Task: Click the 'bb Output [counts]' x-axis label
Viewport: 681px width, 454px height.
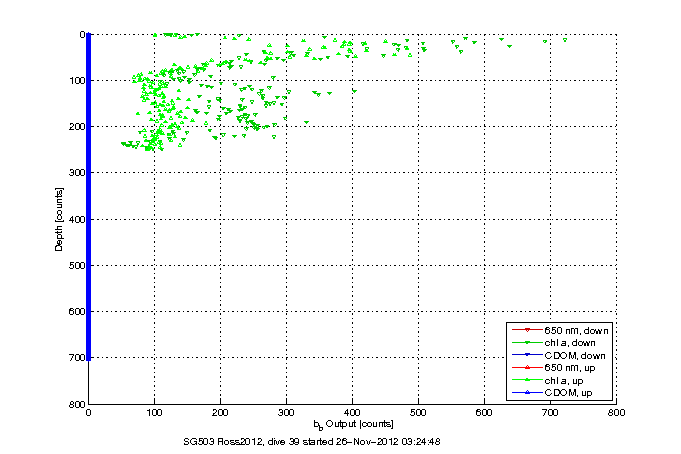Action: pos(353,424)
